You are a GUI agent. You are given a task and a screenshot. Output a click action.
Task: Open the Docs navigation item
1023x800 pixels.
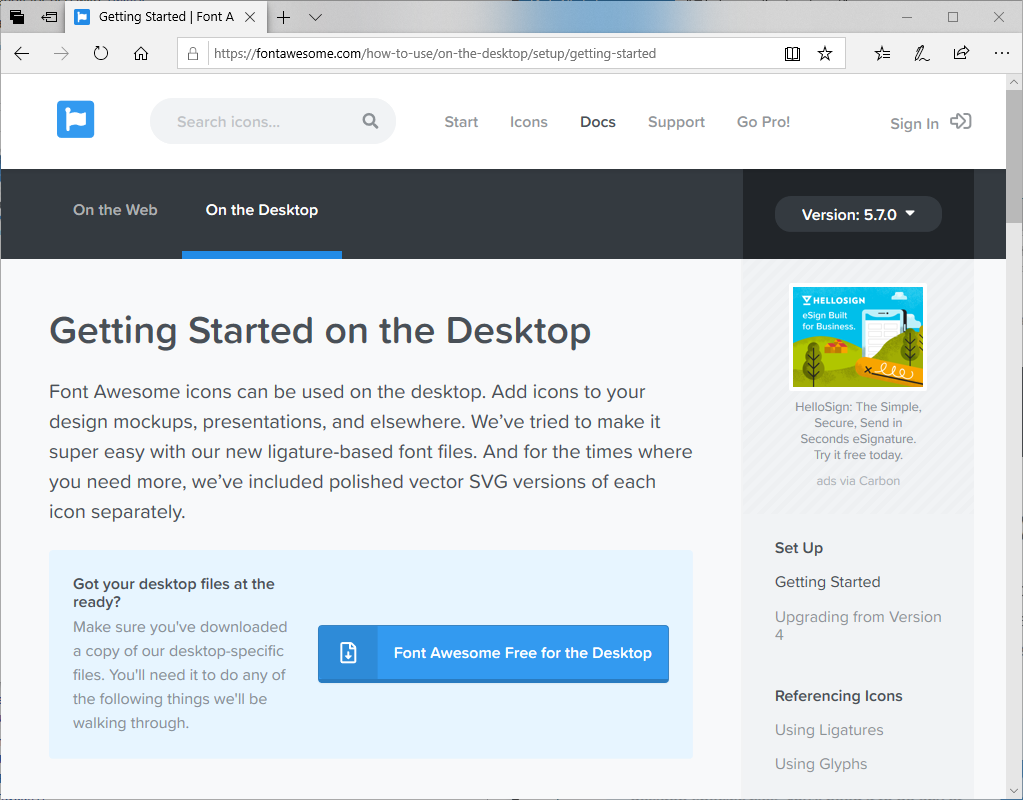tap(598, 122)
